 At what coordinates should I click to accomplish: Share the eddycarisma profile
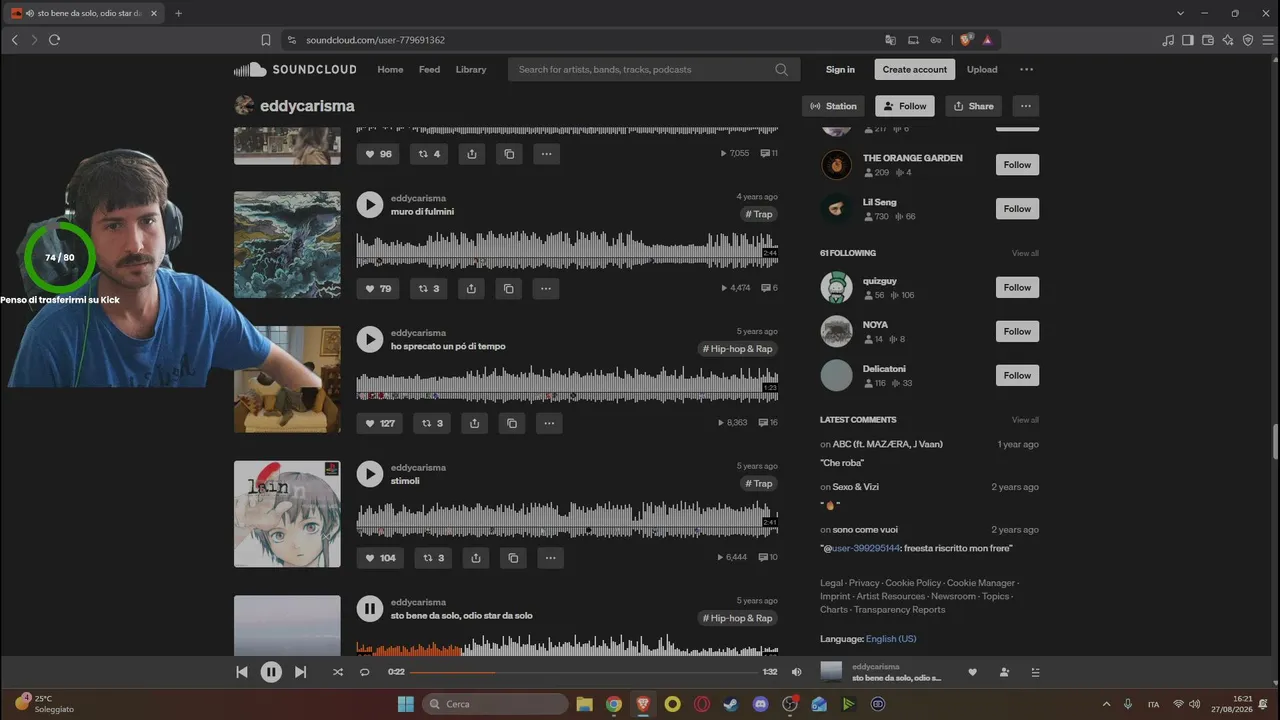coord(973,106)
